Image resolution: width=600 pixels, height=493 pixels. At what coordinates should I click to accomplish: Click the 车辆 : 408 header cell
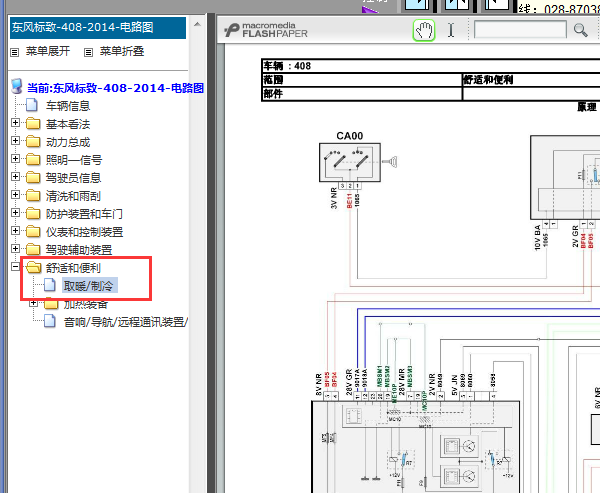431,66
